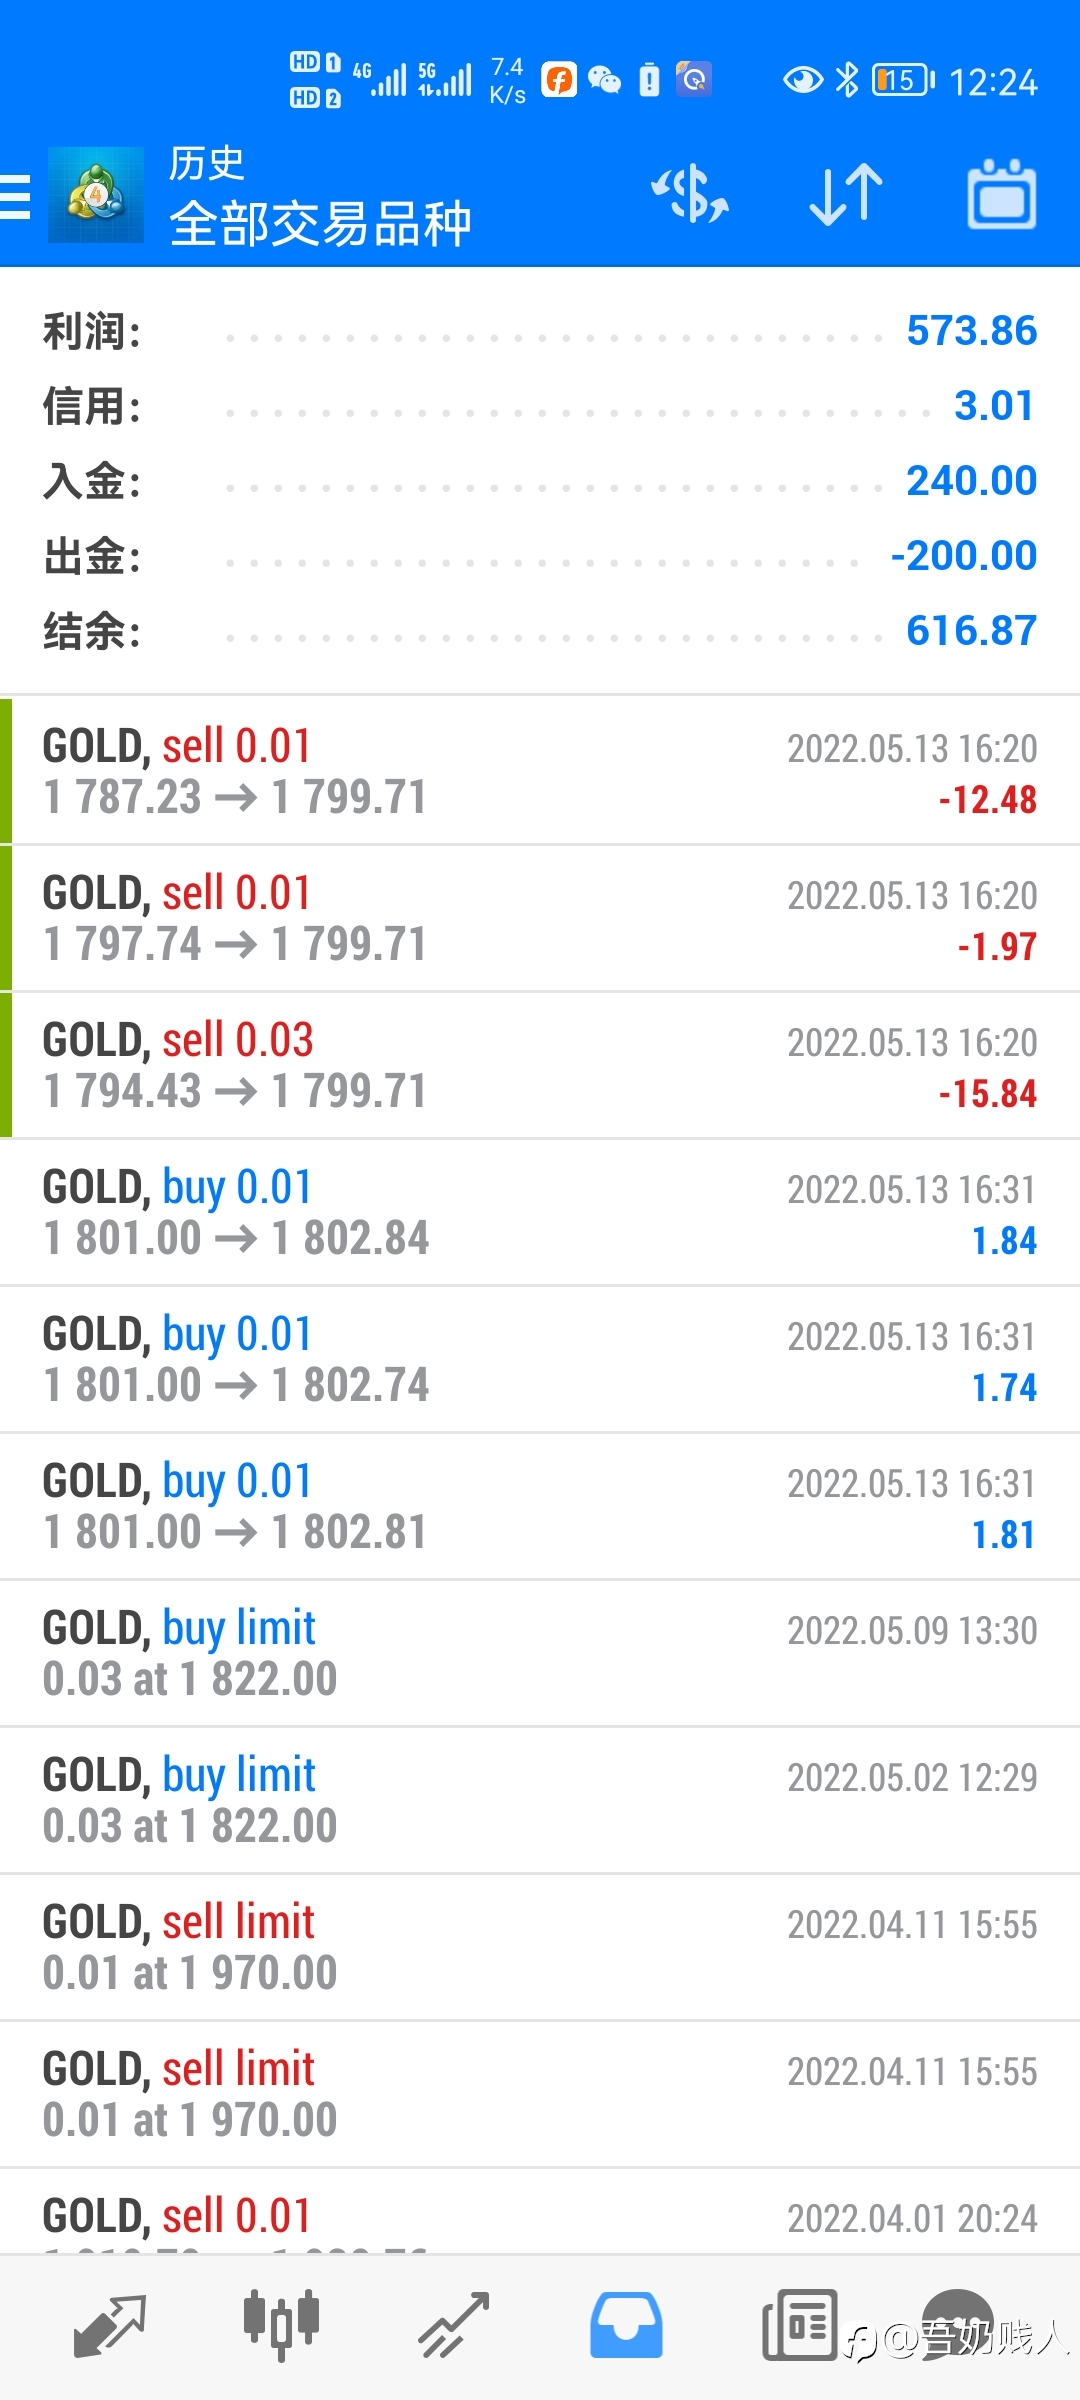Open the Trade tab trend icon
The height and width of the screenshot is (2400, 1080).
[x=453, y=2326]
